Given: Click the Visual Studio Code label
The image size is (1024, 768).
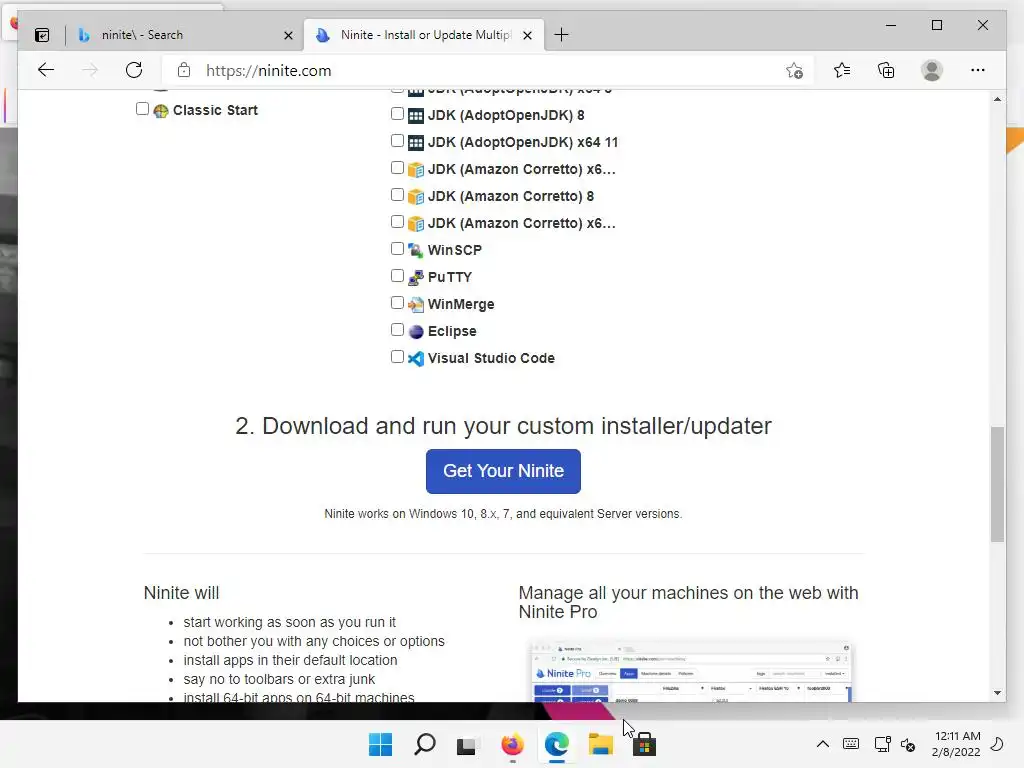Looking at the screenshot, I should (491, 359).
